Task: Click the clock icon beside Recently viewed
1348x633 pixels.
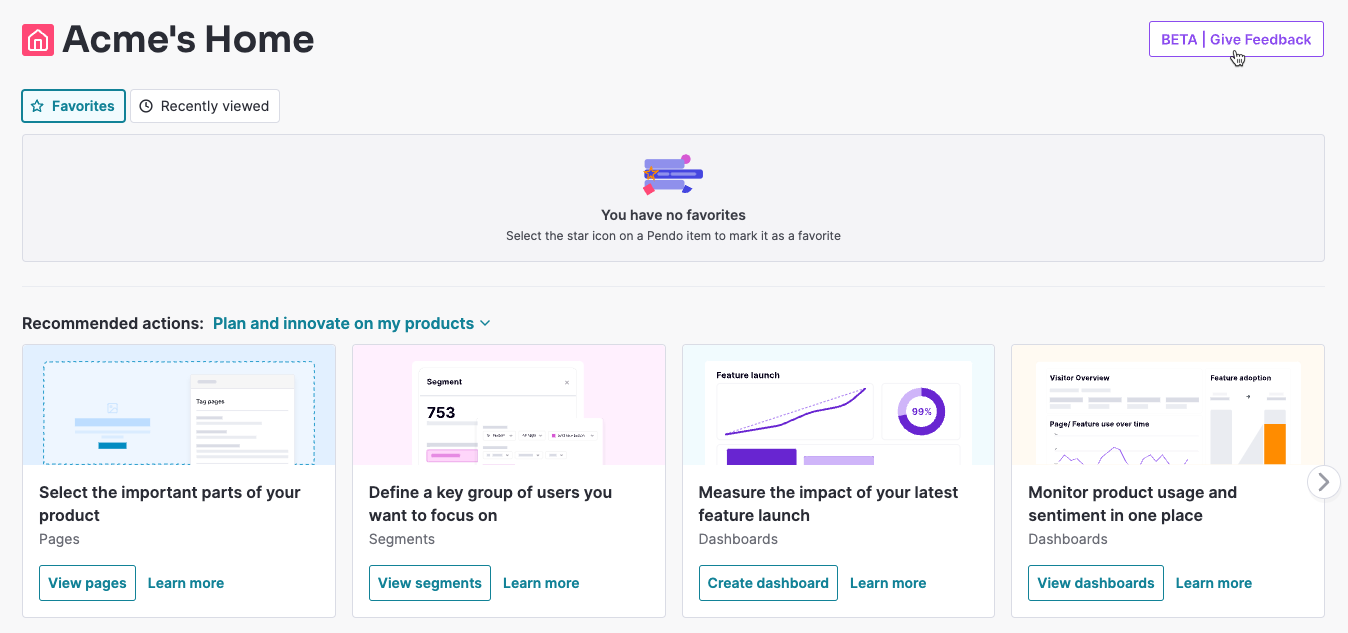Action: coord(147,105)
